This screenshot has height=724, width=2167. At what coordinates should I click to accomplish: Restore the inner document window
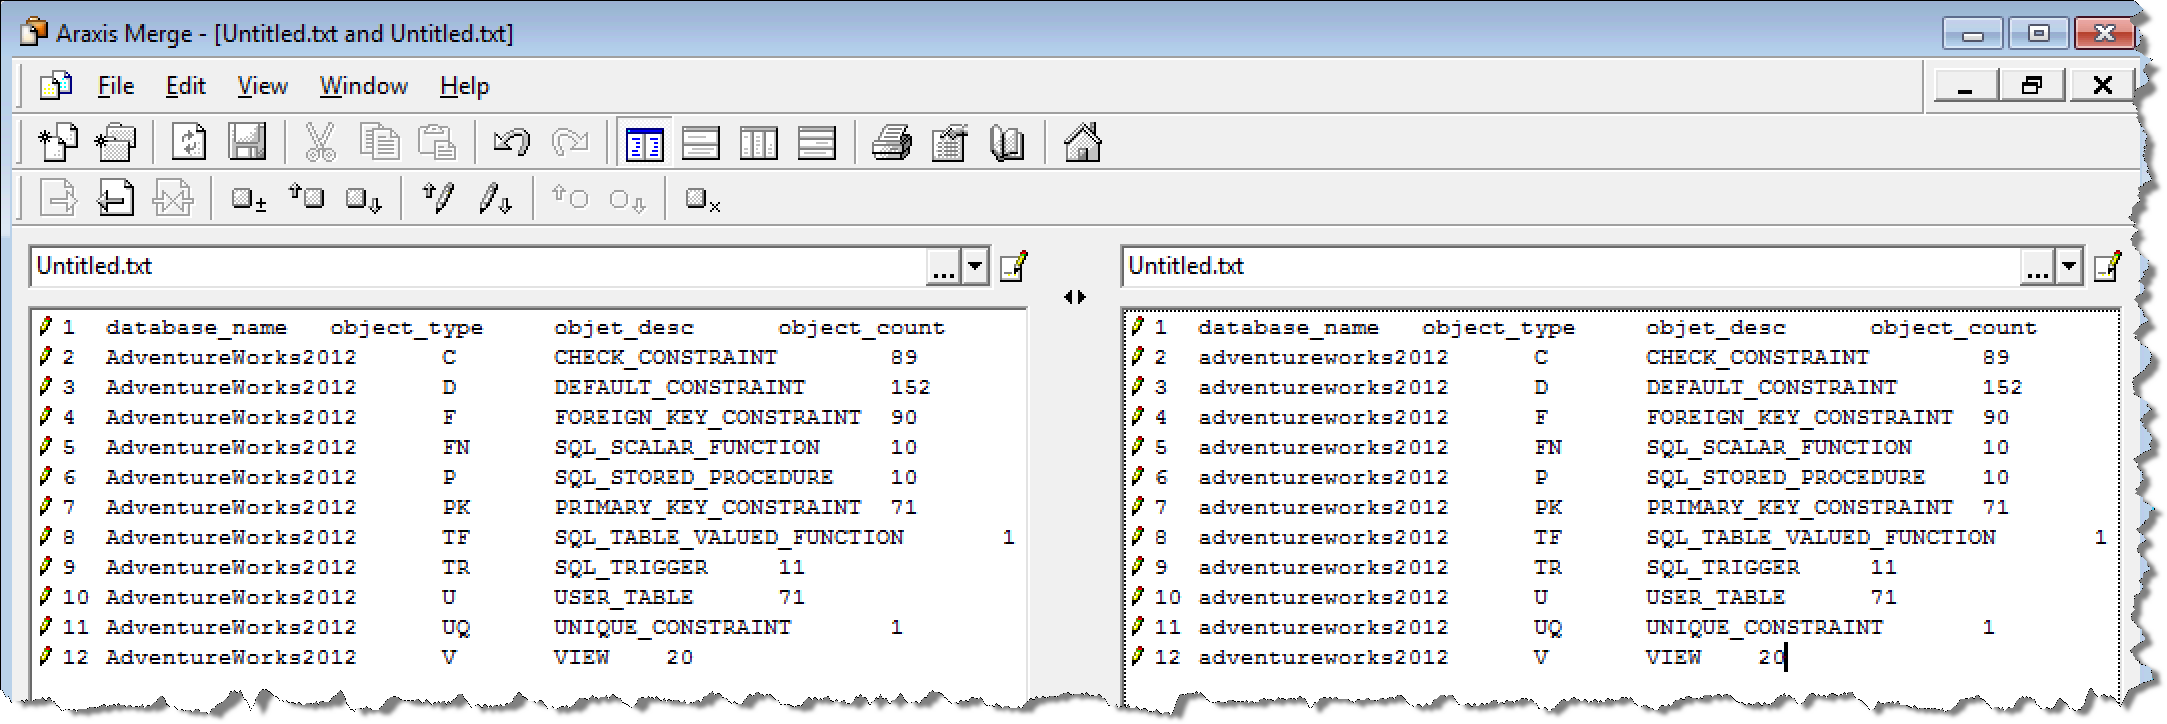(x=2031, y=86)
